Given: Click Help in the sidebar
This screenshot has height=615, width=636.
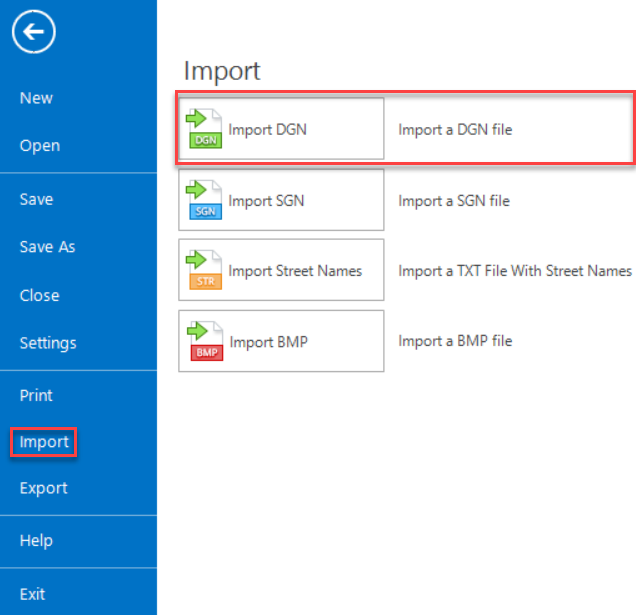Looking at the screenshot, I should (x=36, y=541).
